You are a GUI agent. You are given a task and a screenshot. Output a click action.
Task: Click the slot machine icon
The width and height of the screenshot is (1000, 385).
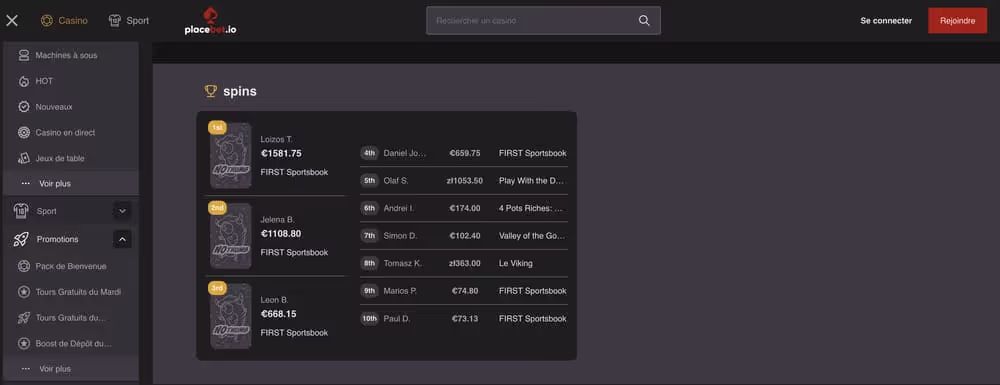[x=24, y=55]
